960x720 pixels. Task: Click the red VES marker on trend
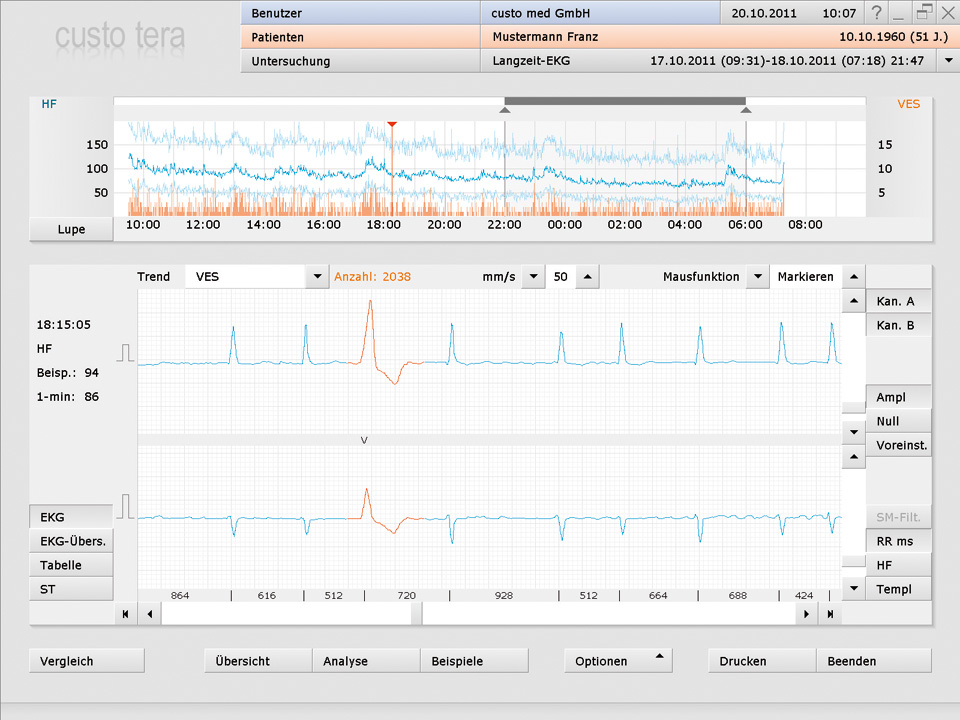point(392,124)
